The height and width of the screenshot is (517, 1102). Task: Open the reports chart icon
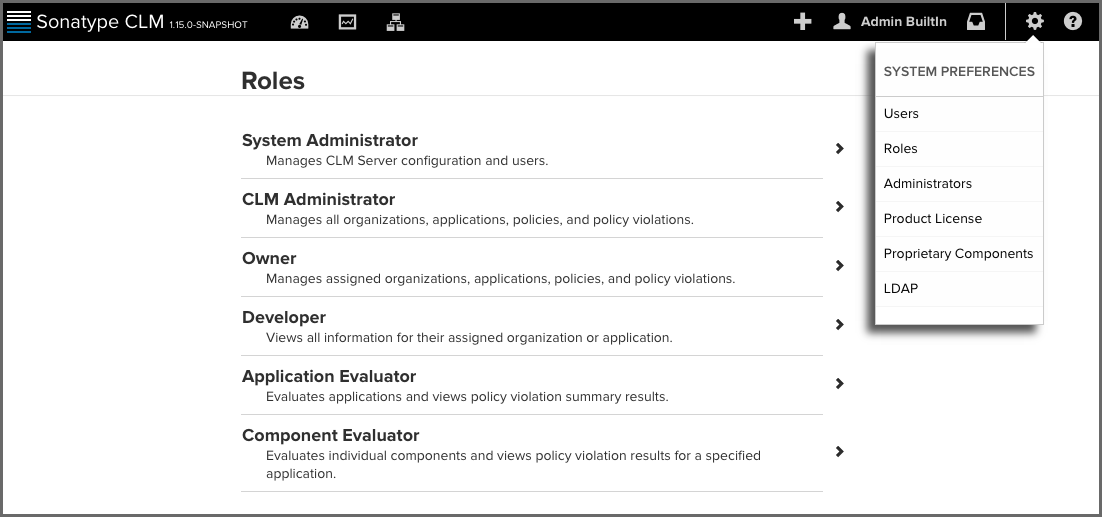(x=347, y=22)
